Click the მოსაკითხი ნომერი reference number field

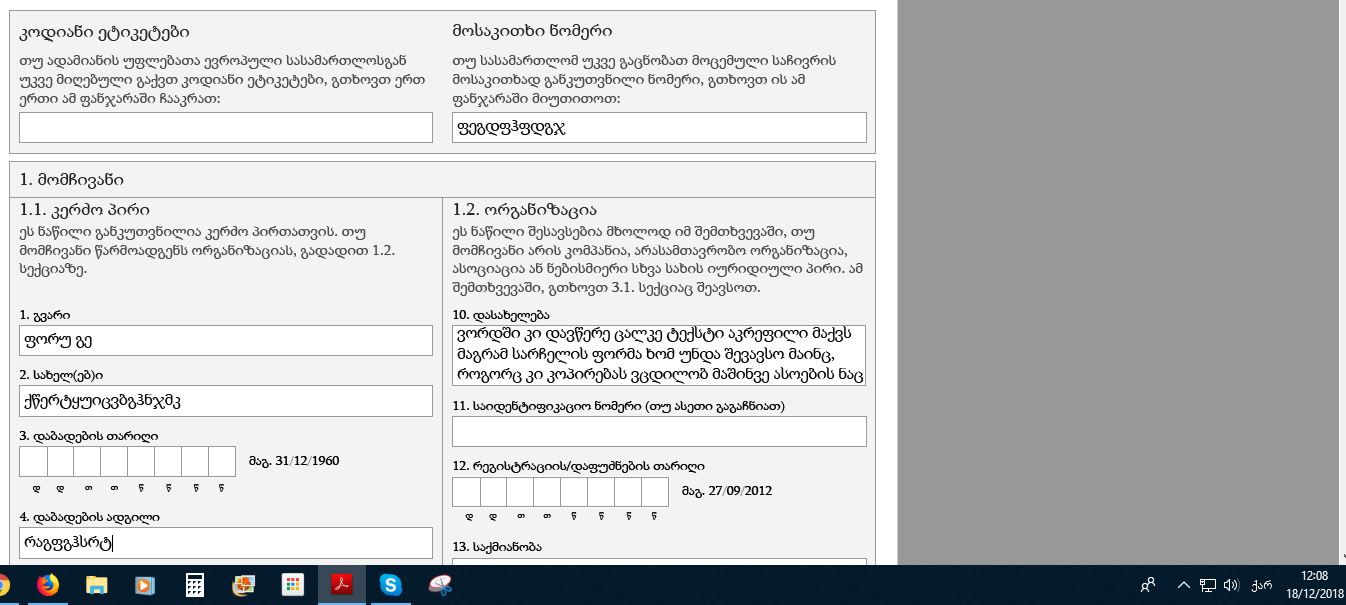pos(659,127)
